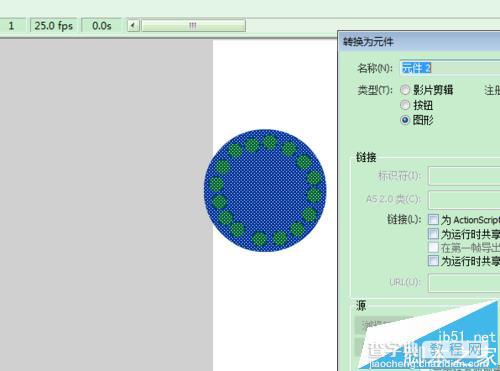Click the 名称 field containing 元件 2
500x371 pixels.
[x=450, y=68]
